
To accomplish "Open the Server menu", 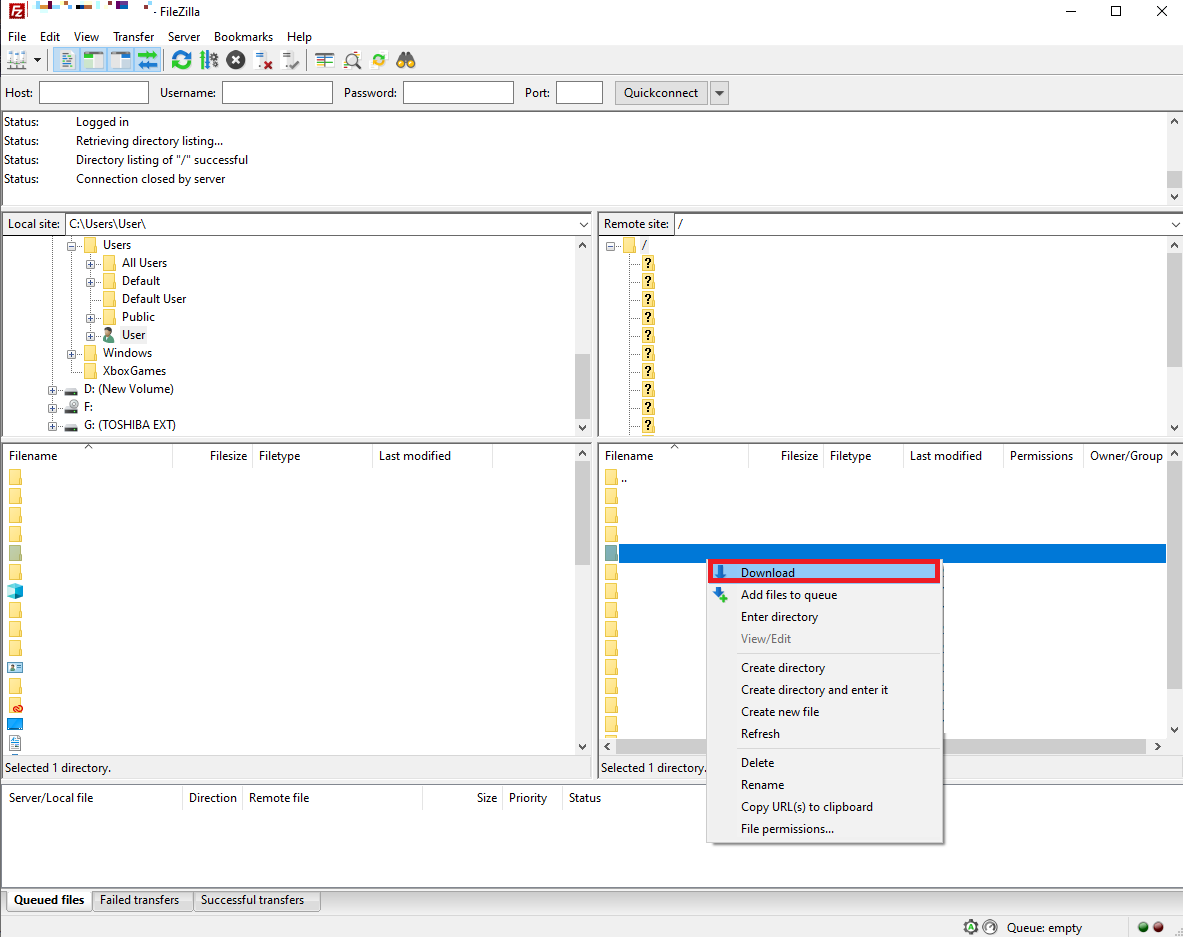I will click(184, 37).
